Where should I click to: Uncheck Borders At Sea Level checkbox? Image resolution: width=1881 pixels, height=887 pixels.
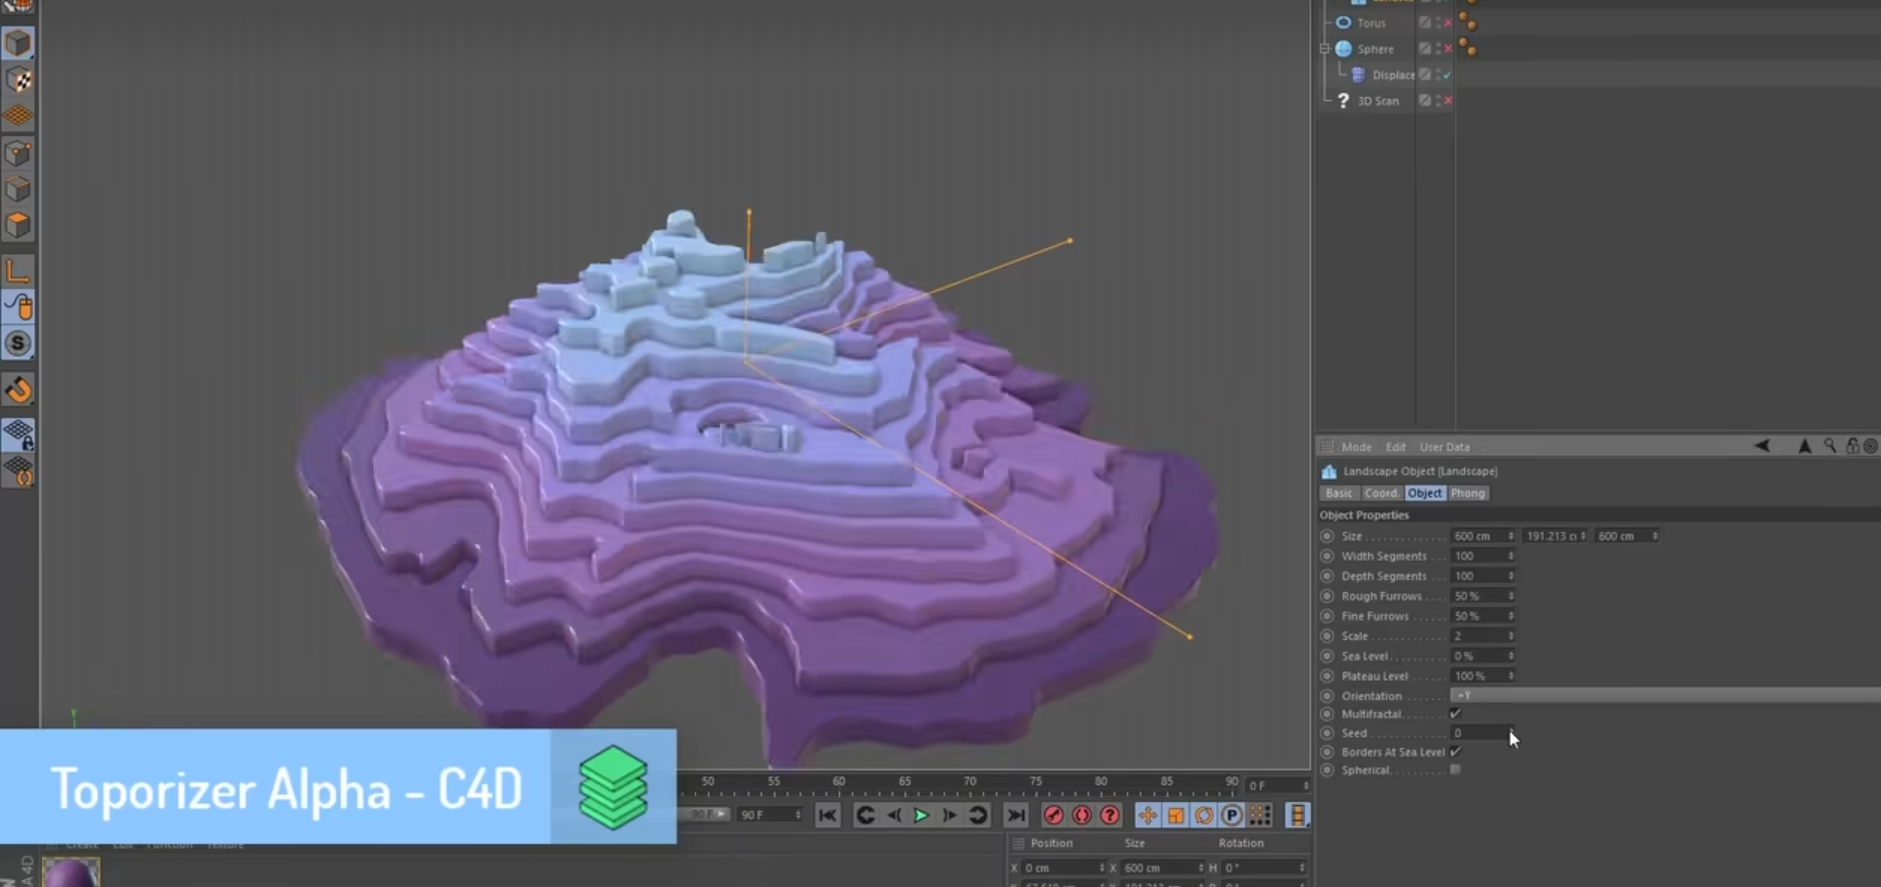(x=1455, y=752)
